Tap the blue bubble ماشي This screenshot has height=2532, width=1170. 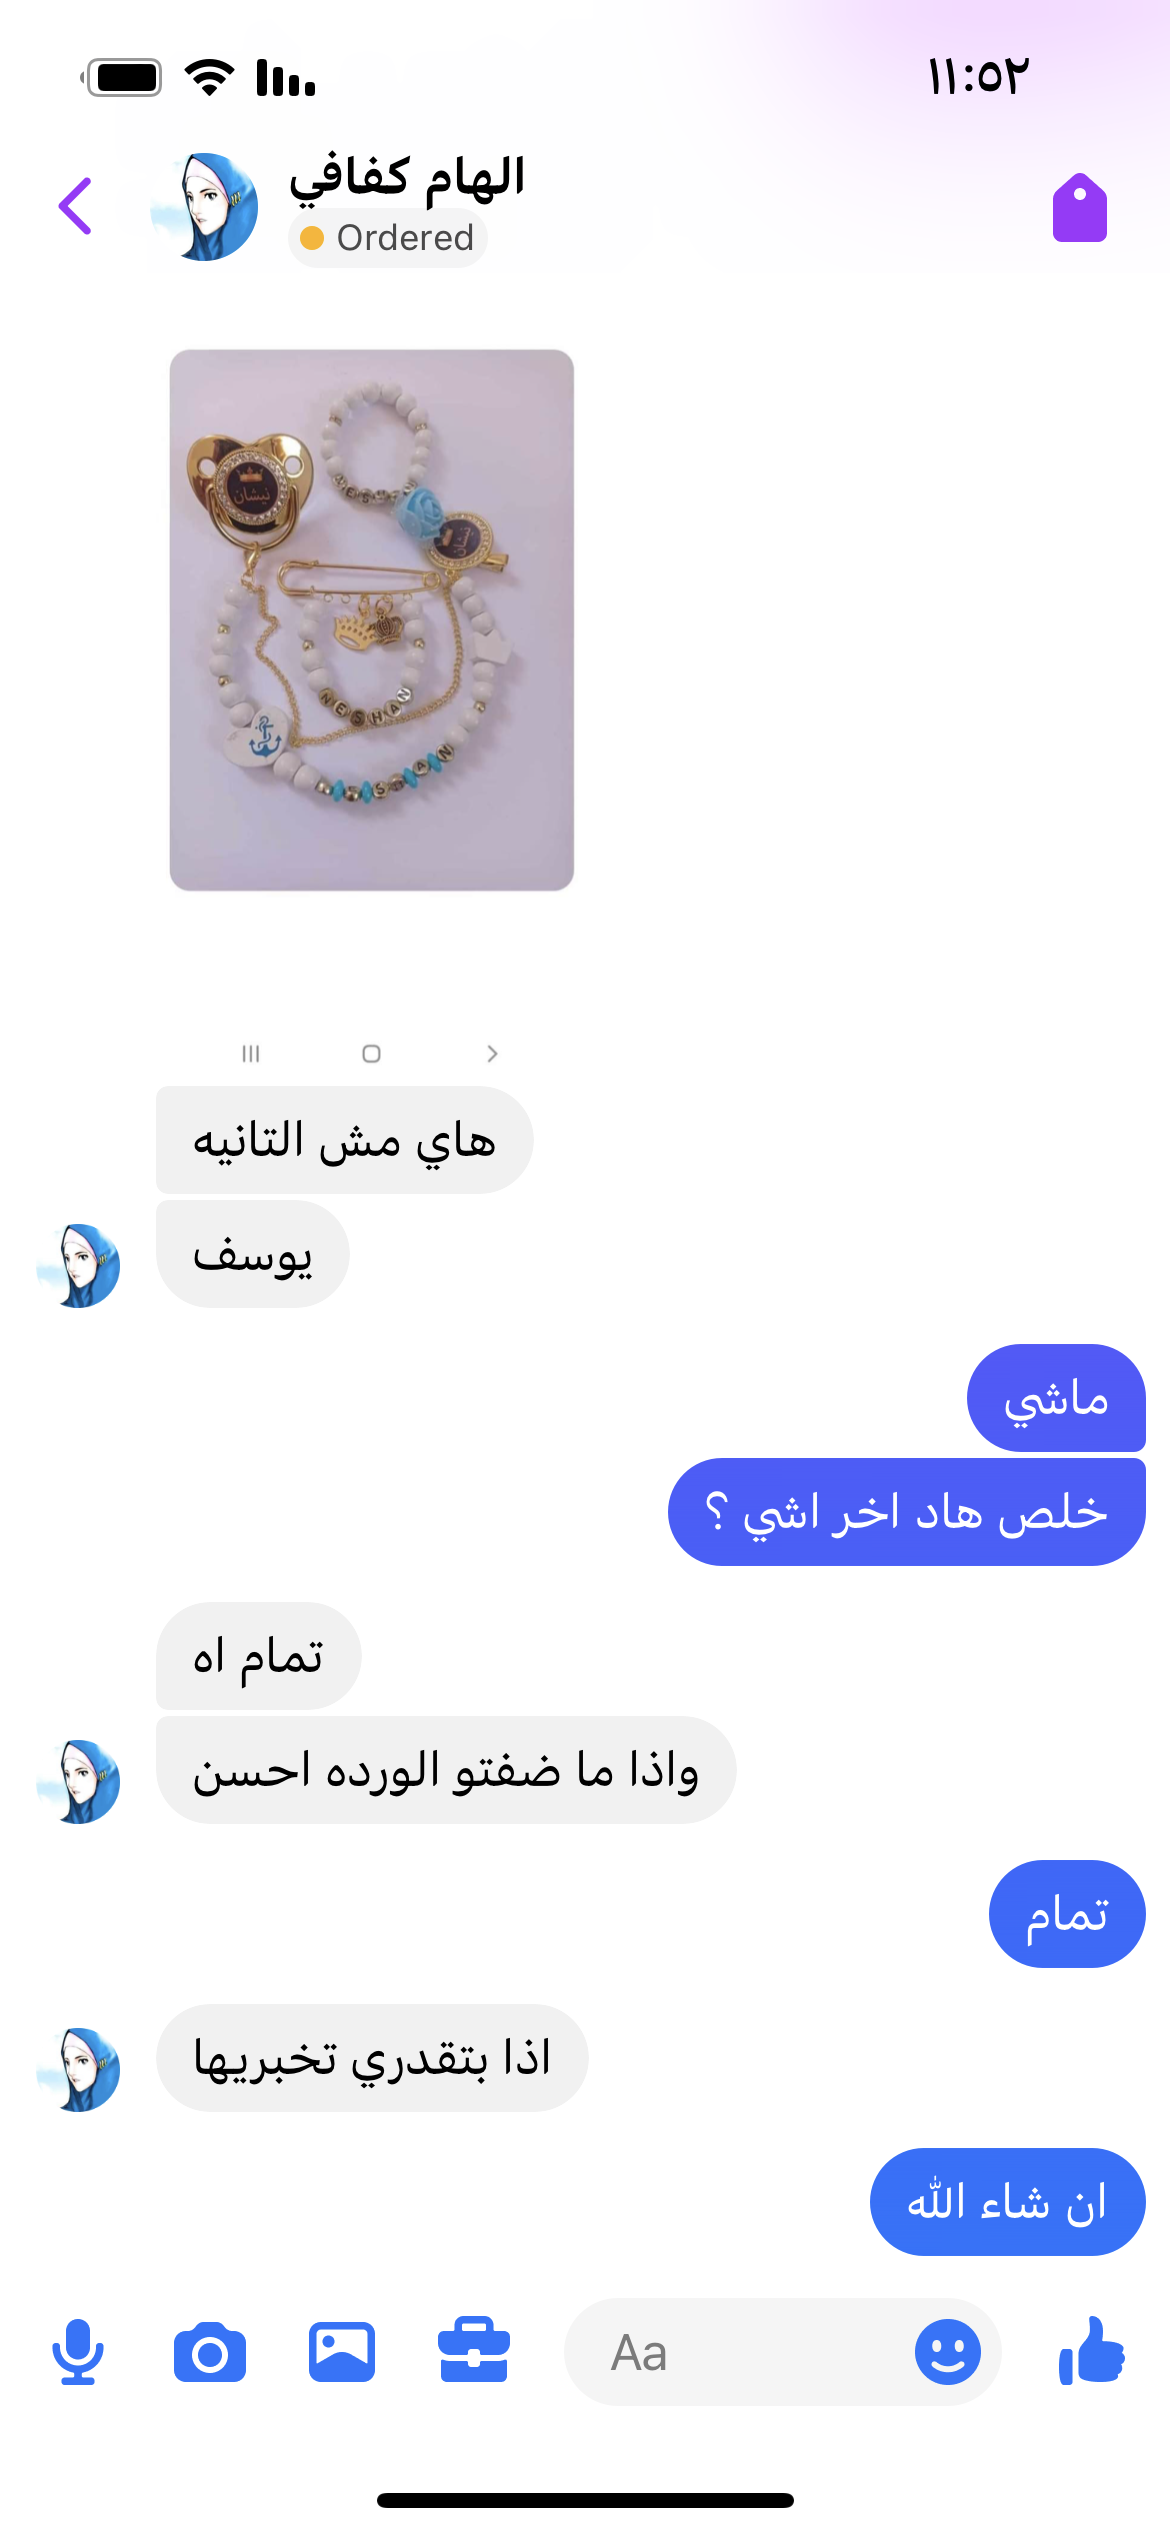pos(1056,1398)
